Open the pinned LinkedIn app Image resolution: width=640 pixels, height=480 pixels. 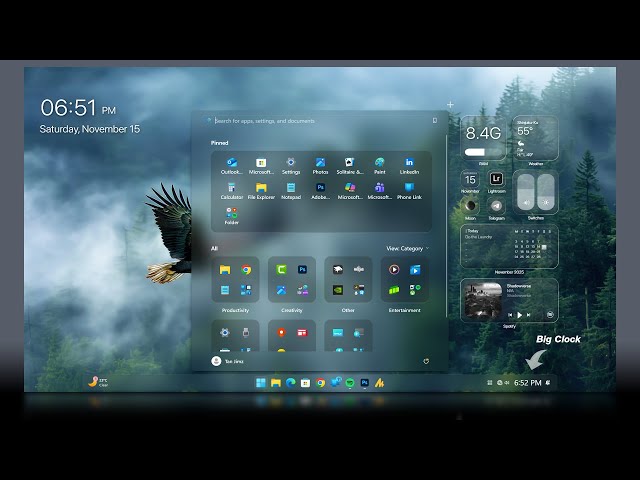[409, 166]
